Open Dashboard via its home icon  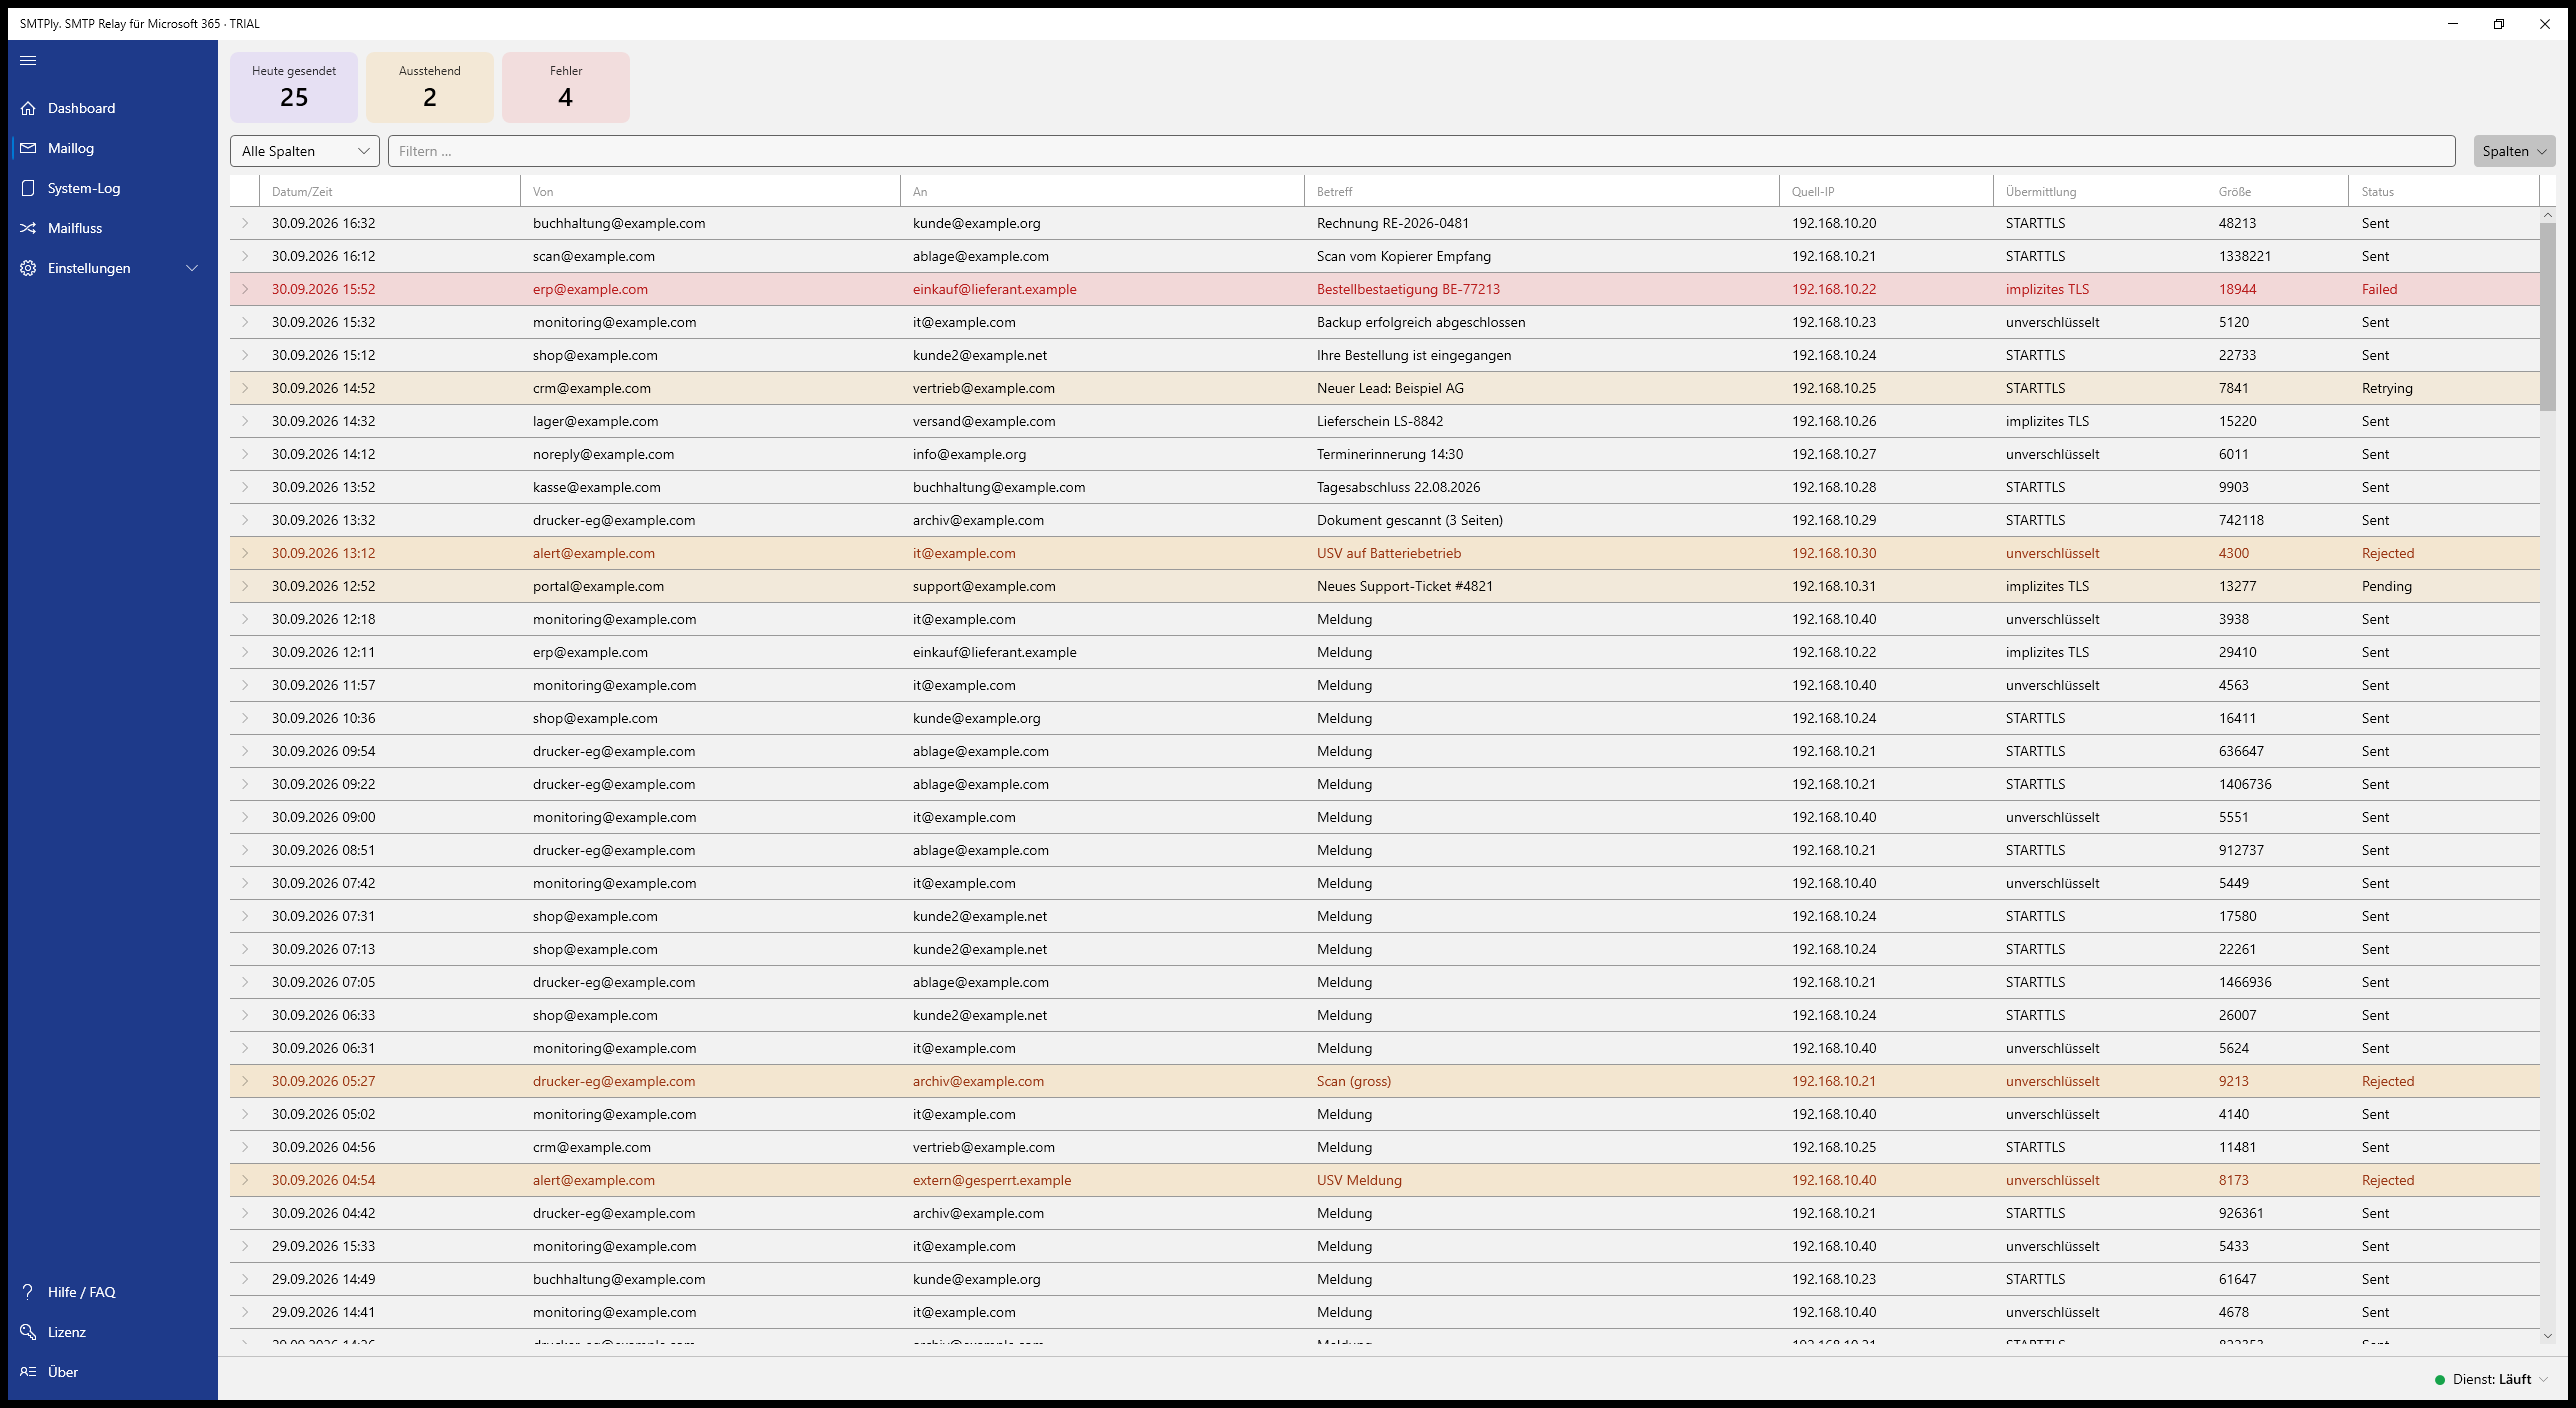pyautogui.click(x=28, y=108)
